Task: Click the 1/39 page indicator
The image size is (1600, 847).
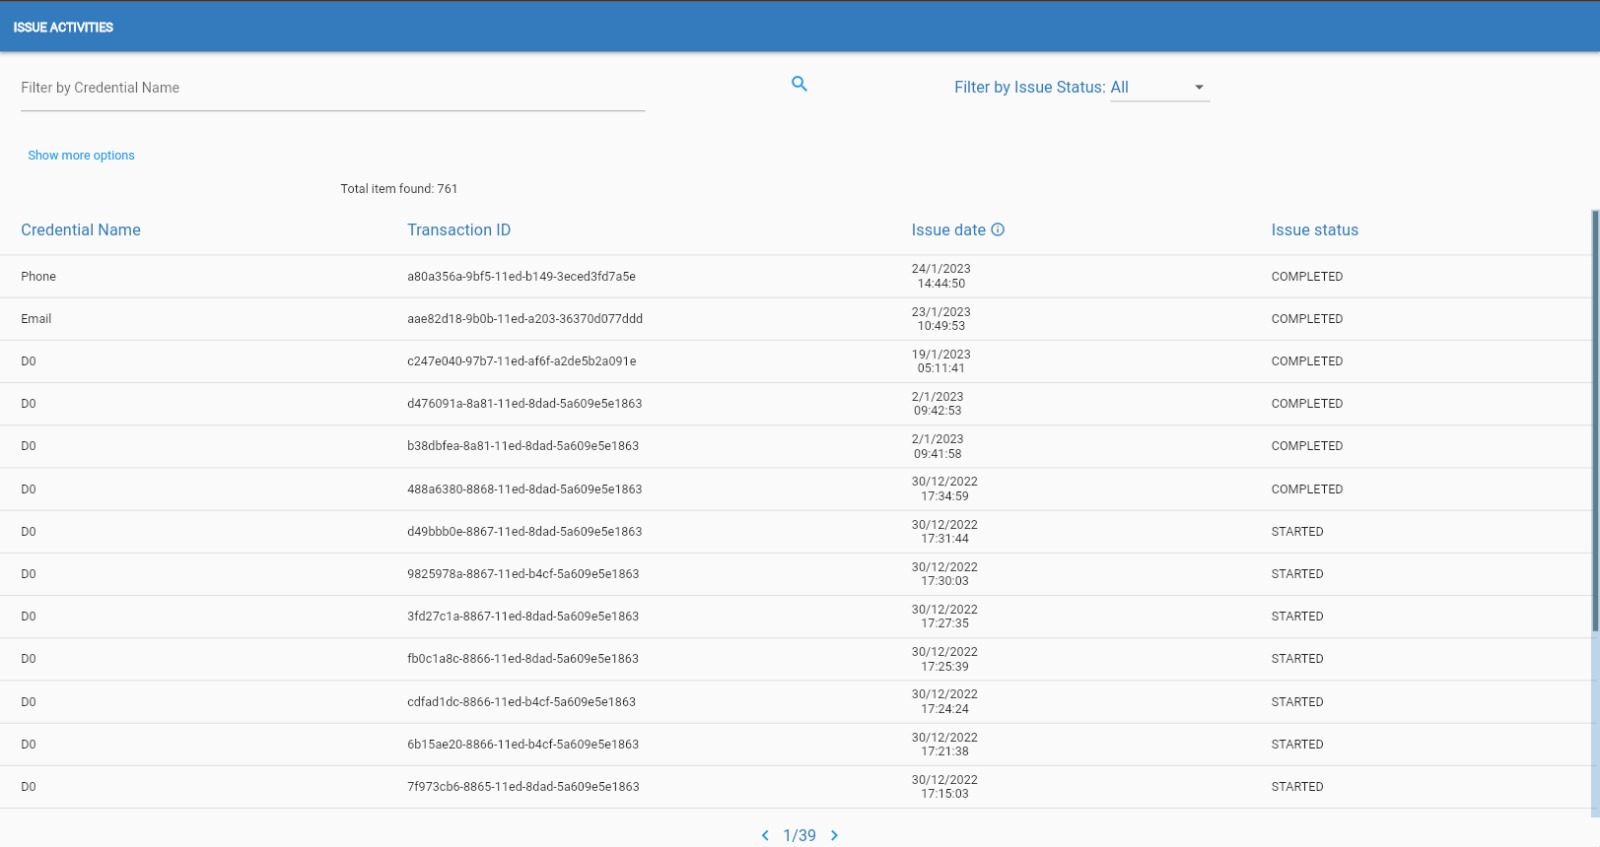Action: tap(799, 835)
